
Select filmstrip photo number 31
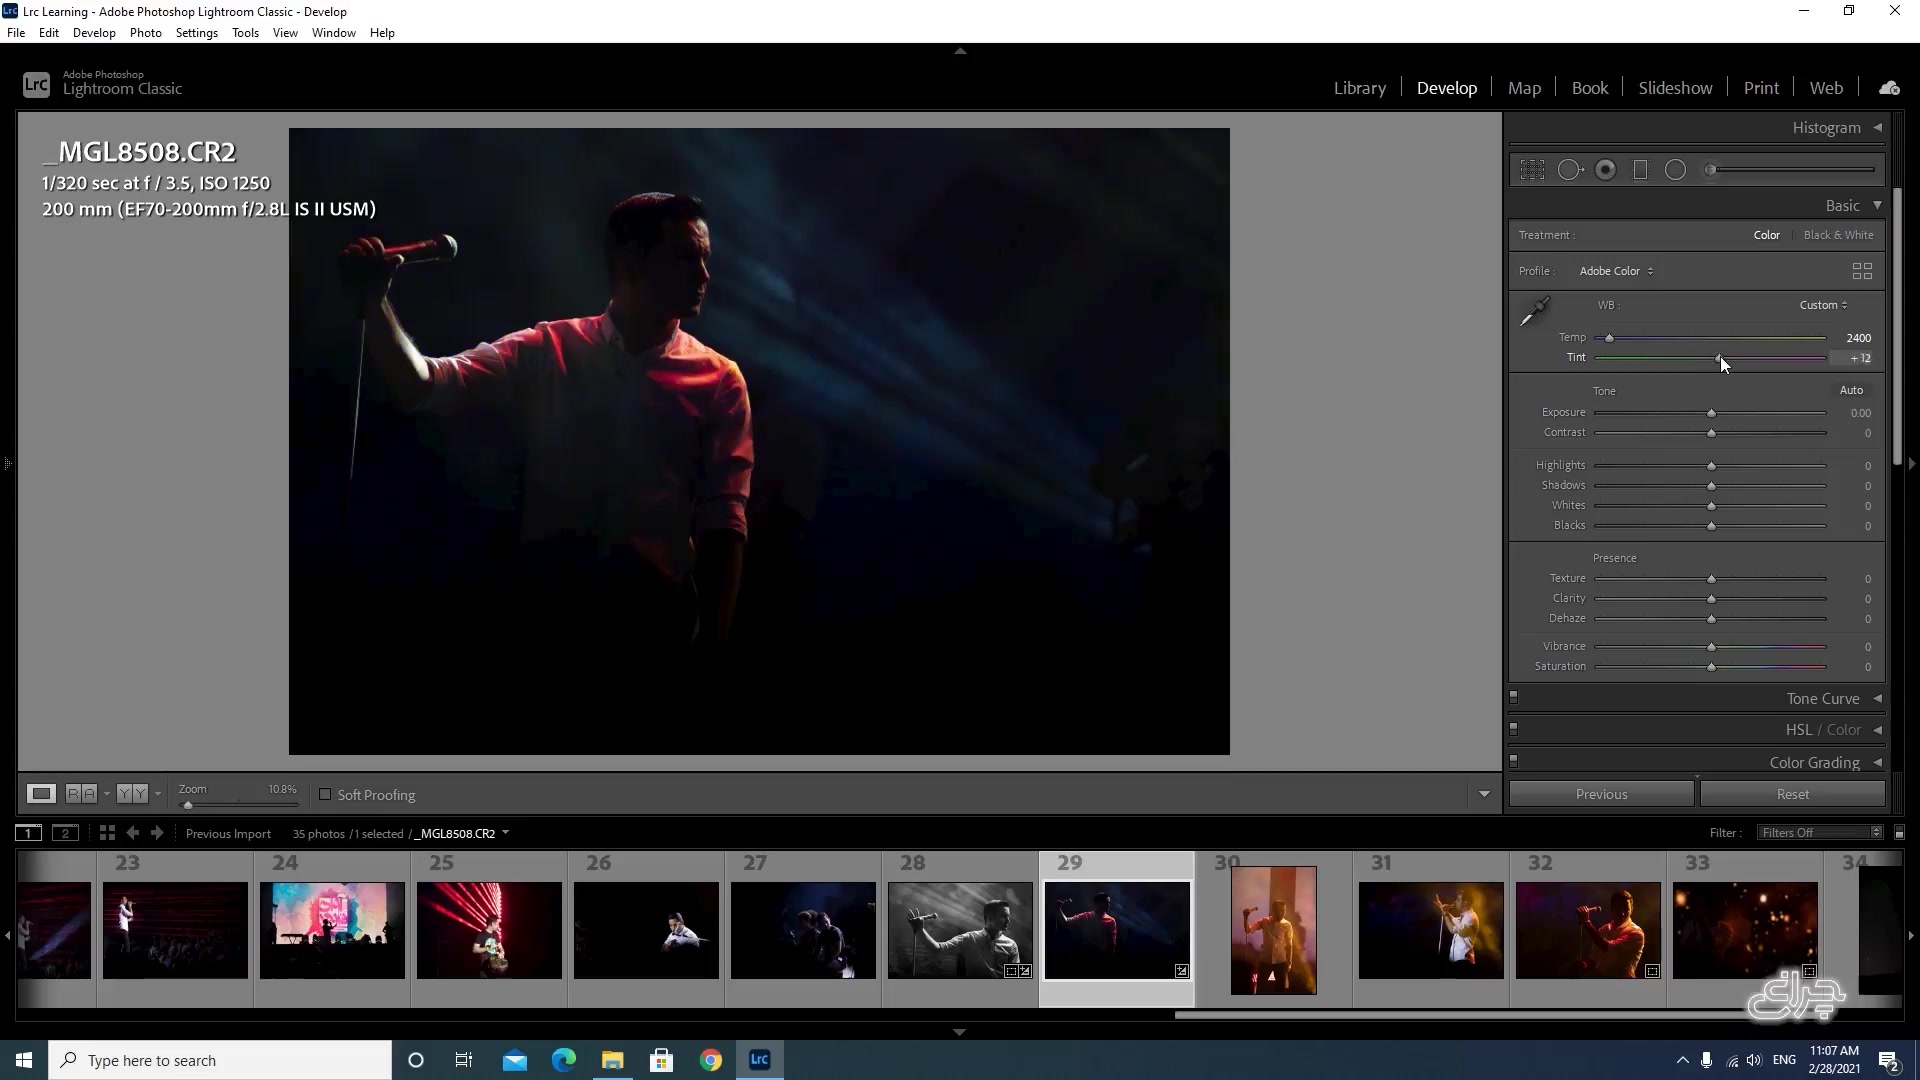[x=1430, y=930]
